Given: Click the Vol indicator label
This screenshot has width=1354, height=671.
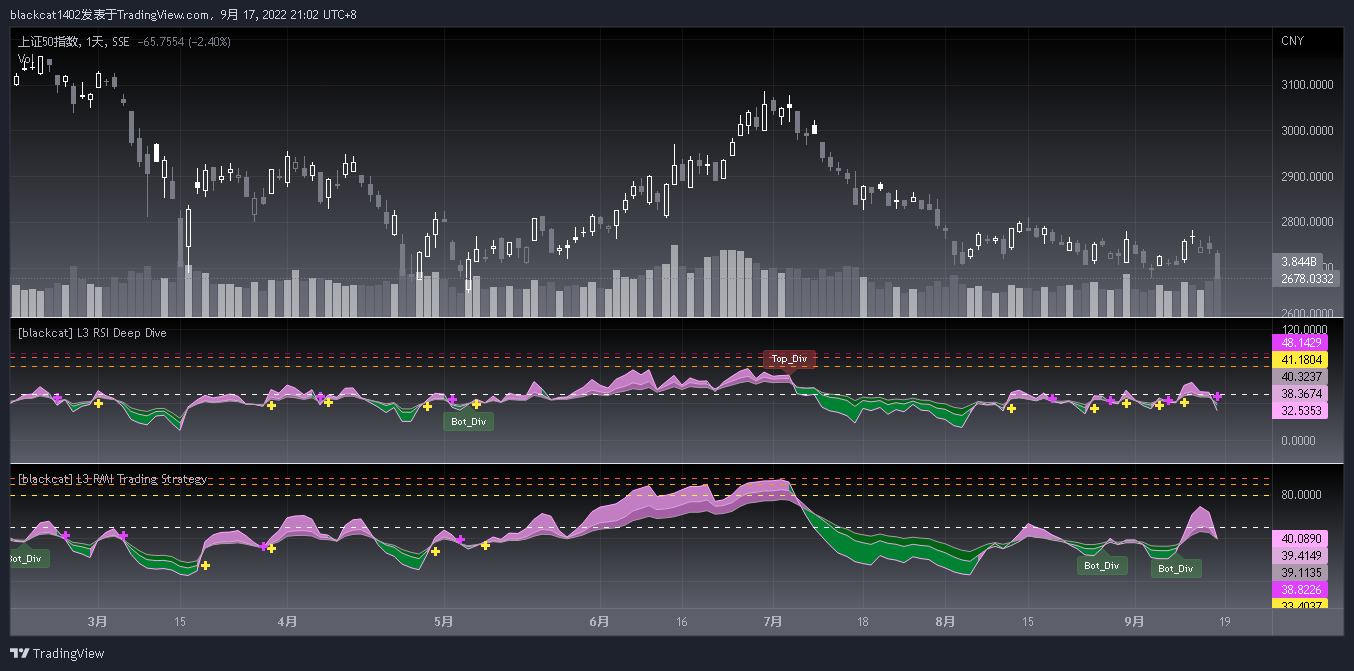Looking at the screenshot, I should pos(25,60).
